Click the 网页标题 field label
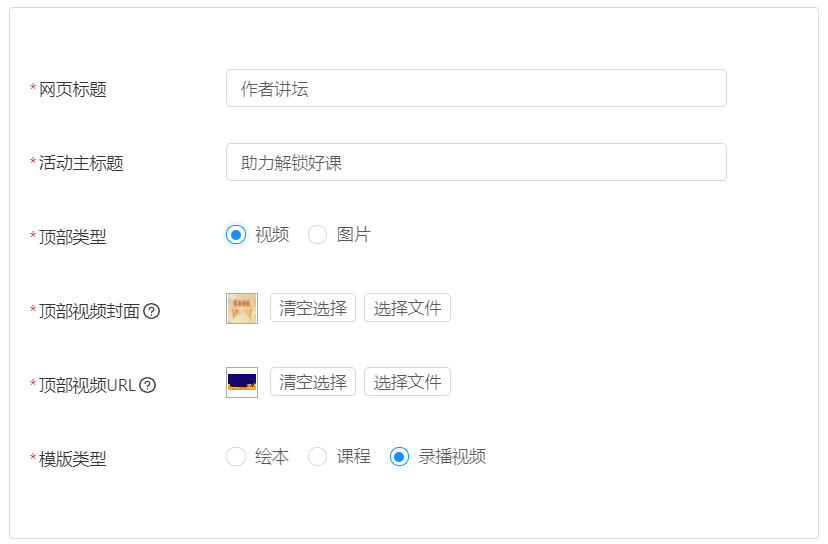Image resolution: width=828 pixels, height=544 pixels. [x=73, y=90]
